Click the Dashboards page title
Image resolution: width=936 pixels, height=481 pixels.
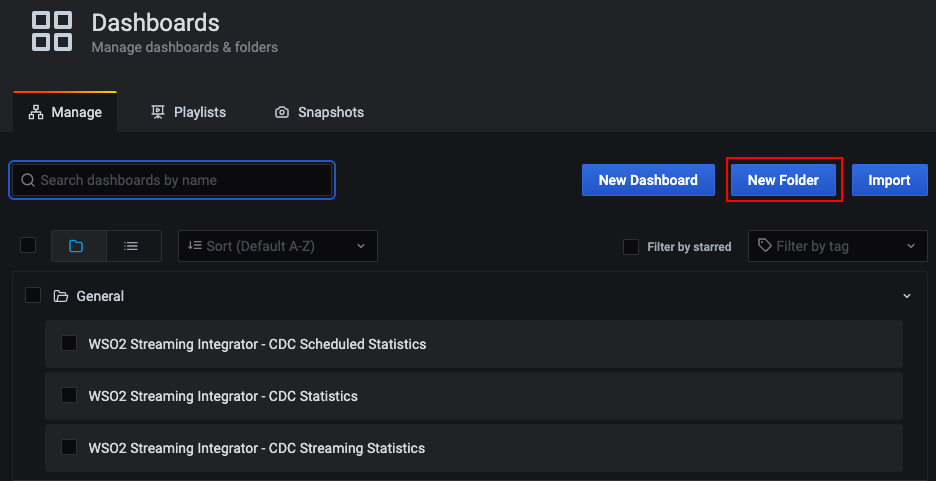click(x=155, y=23)
